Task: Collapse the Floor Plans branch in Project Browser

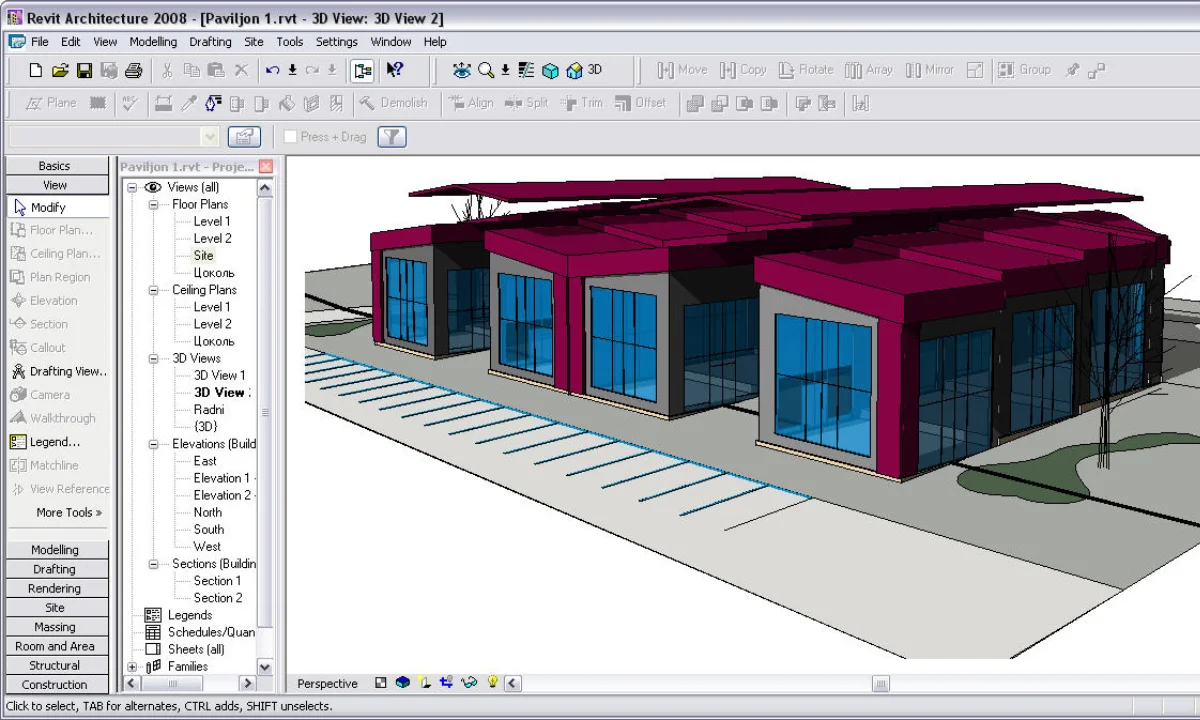Action: click(x=152, y=204)
